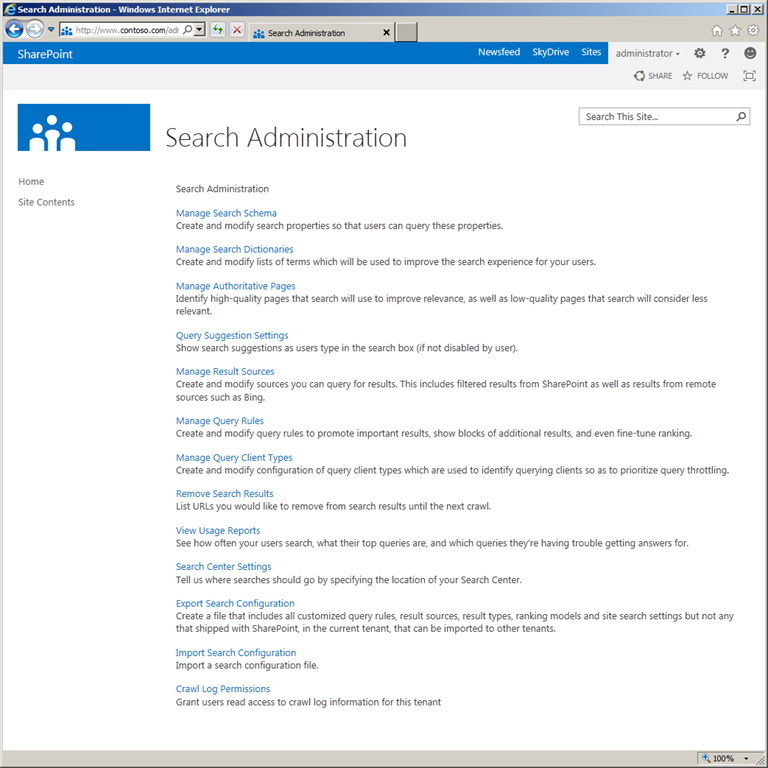Open Import Search Configuration
768x768 pixels.
point(236,653)
